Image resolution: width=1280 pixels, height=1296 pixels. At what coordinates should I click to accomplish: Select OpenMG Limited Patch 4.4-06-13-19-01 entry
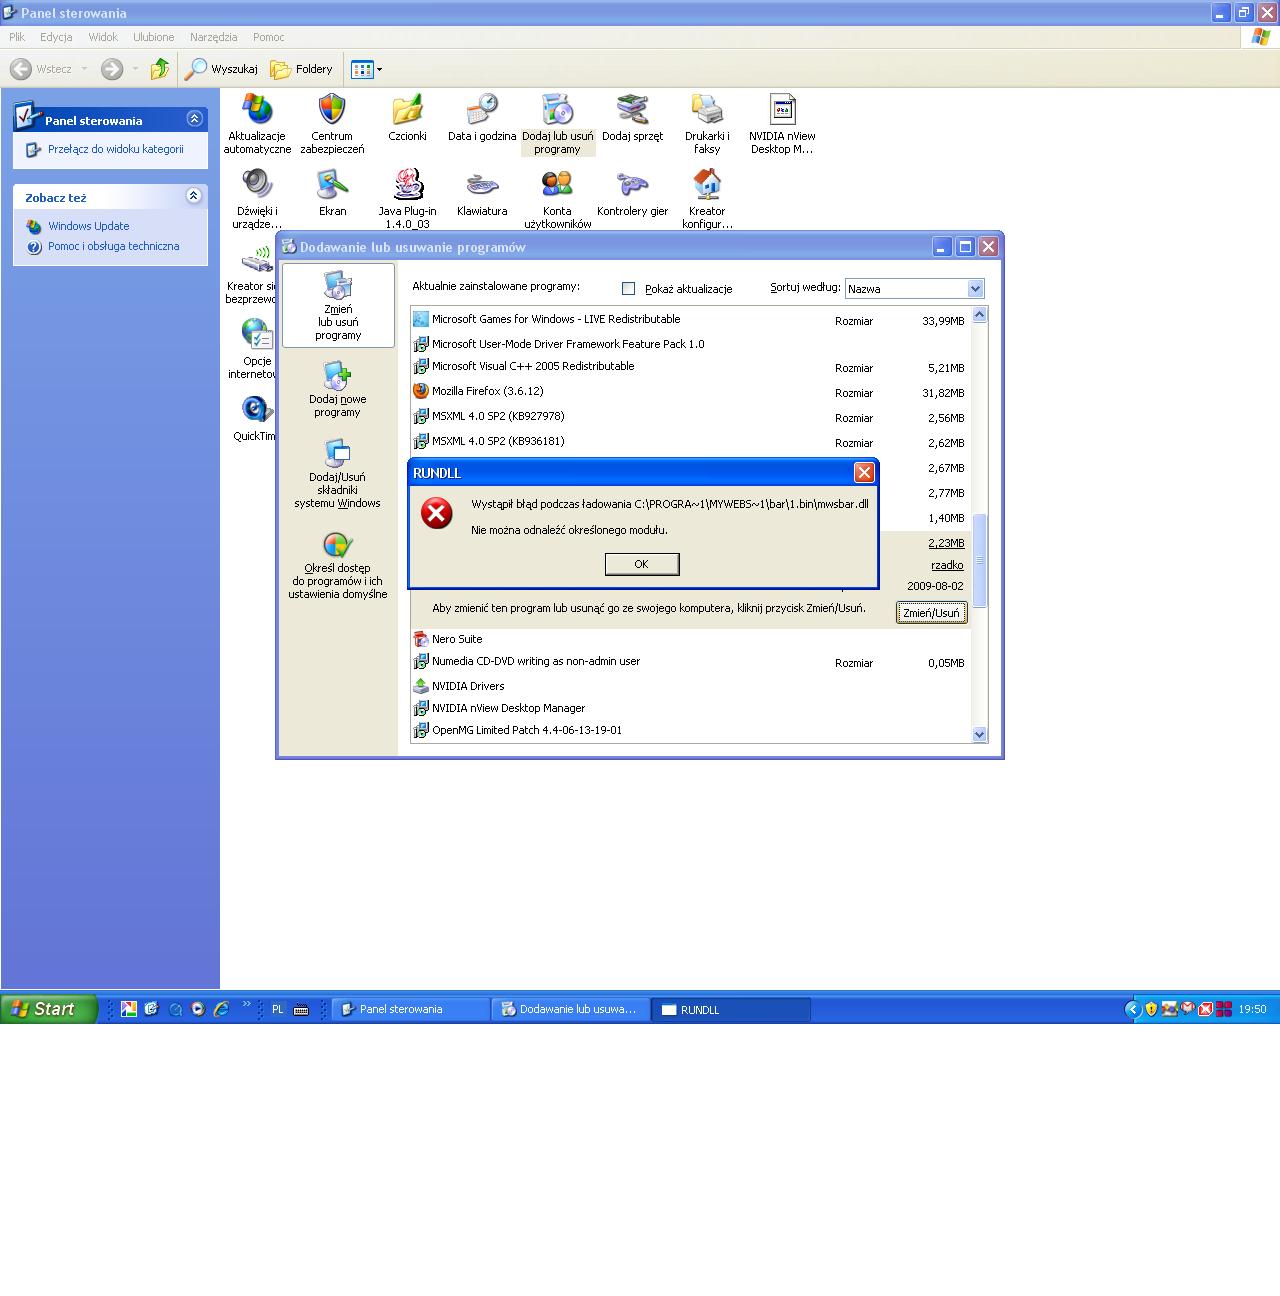point(690,731)
